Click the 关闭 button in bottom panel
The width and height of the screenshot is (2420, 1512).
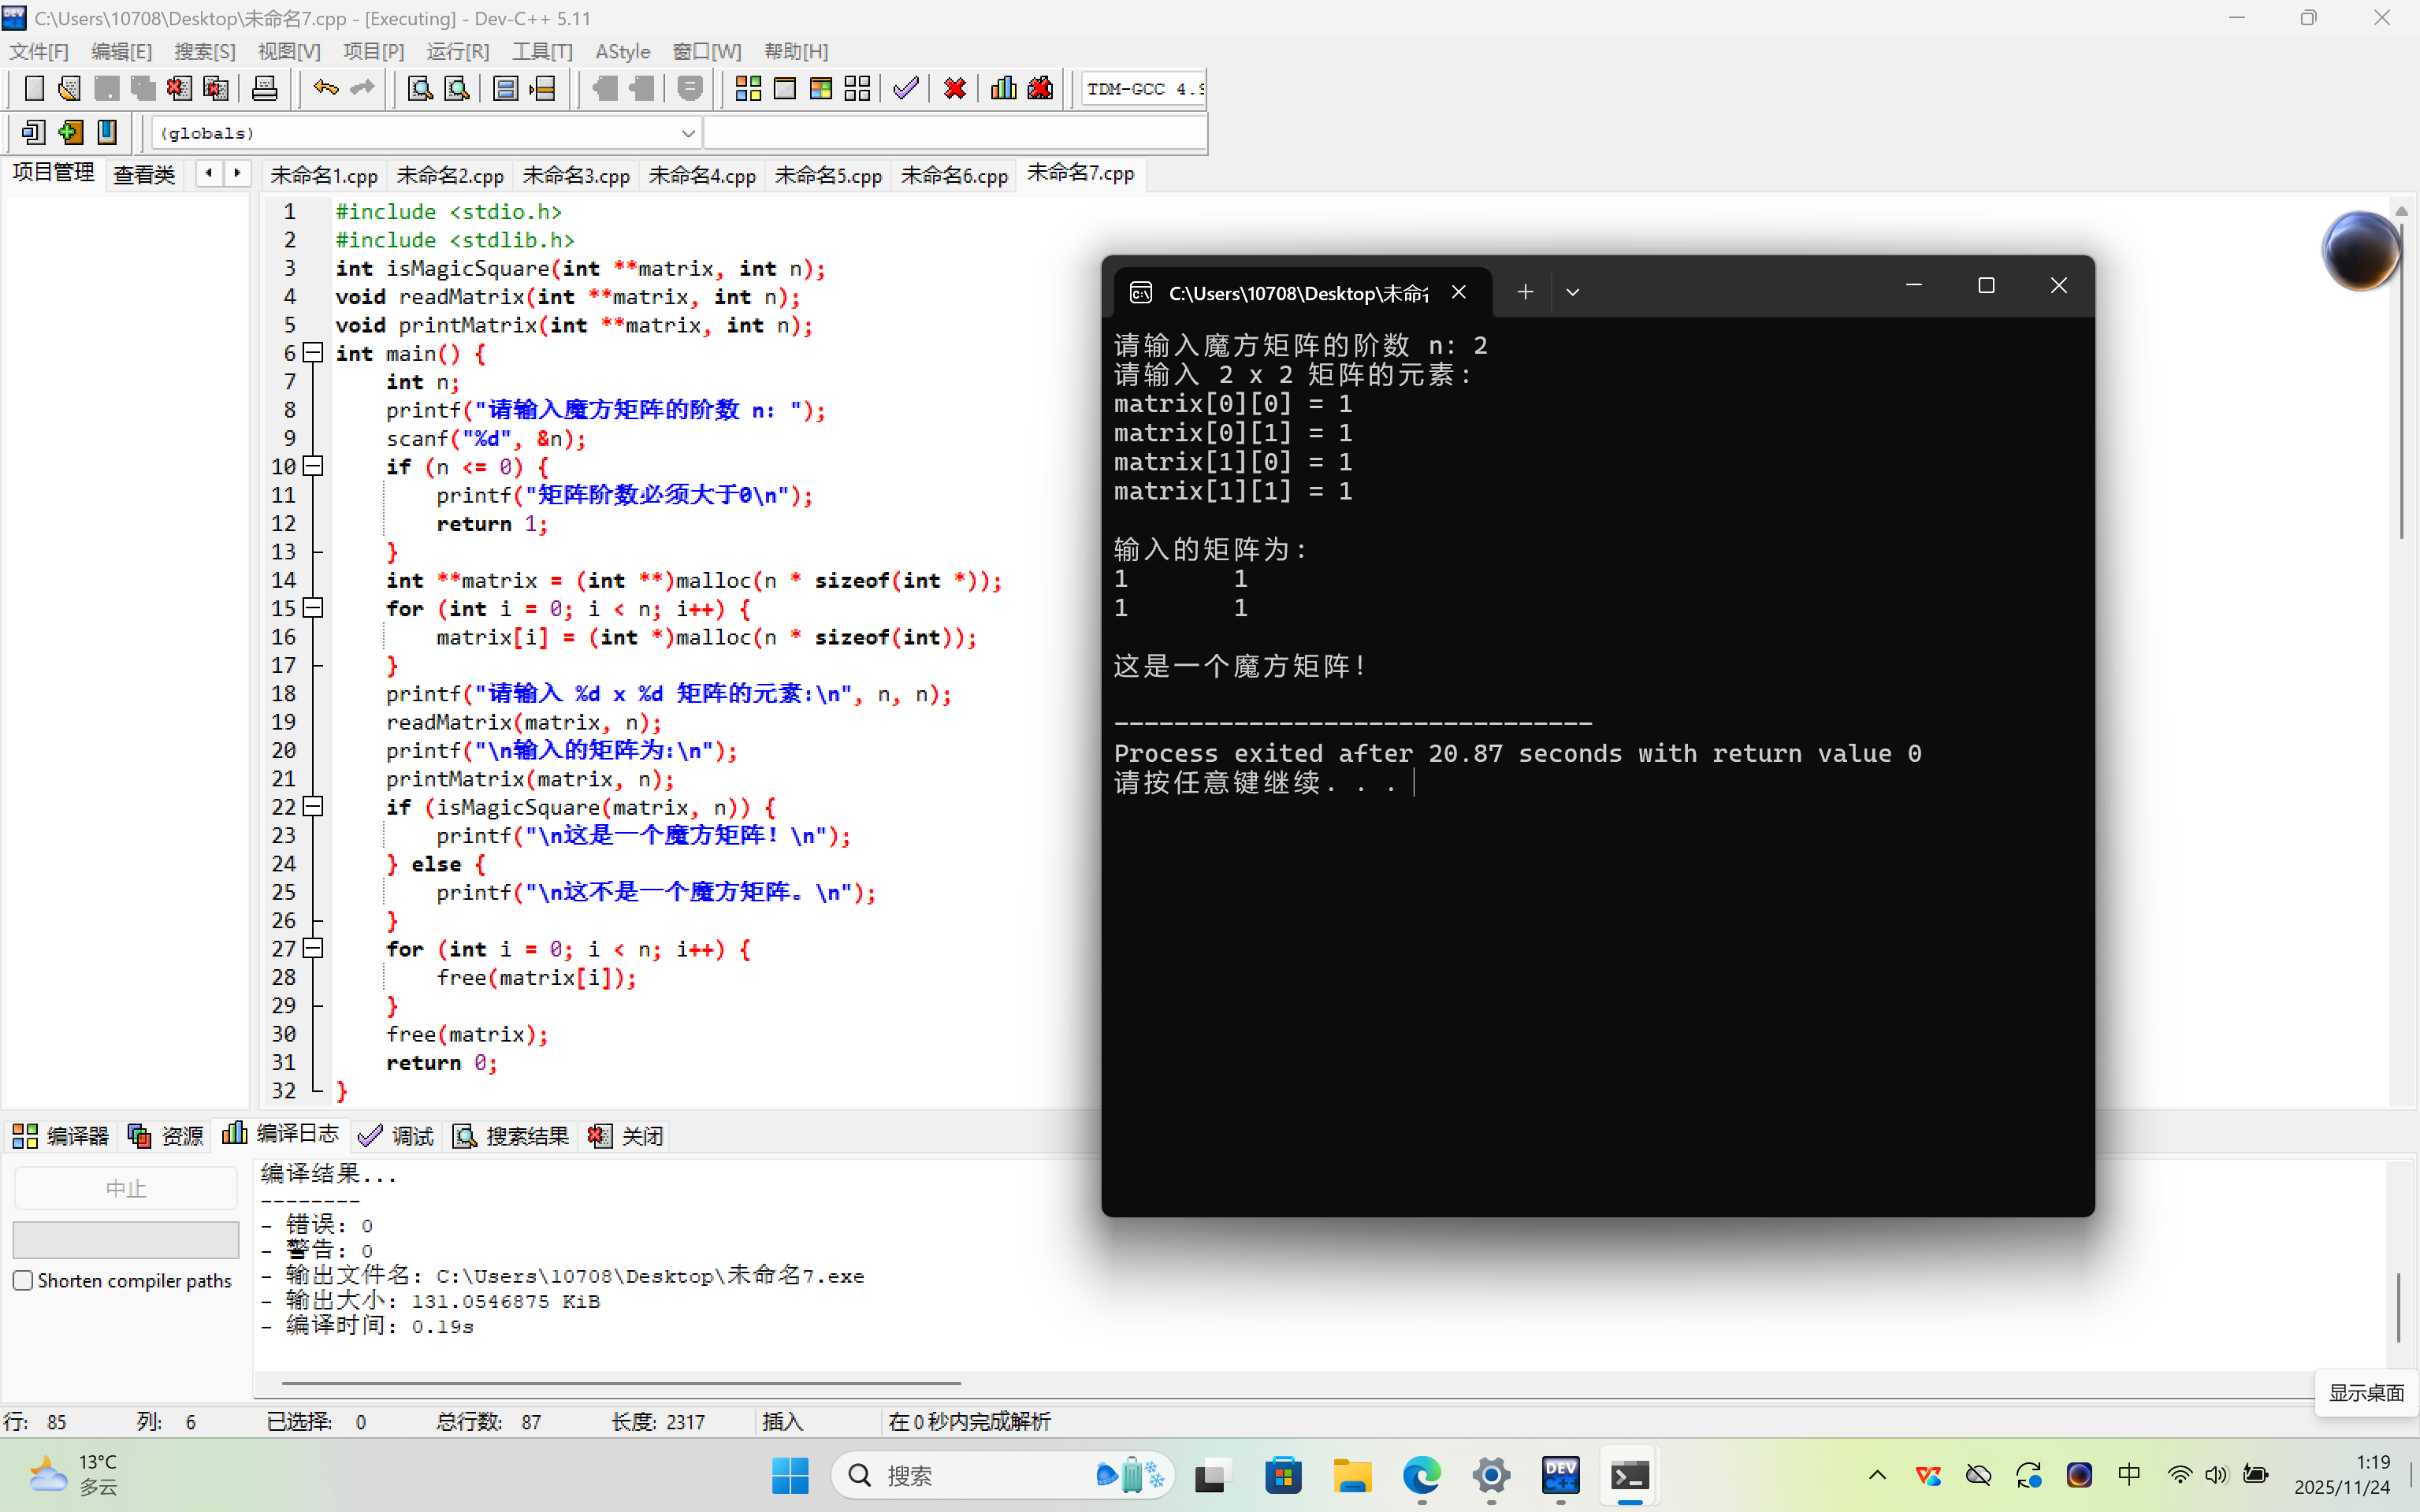coord(627,1135)
